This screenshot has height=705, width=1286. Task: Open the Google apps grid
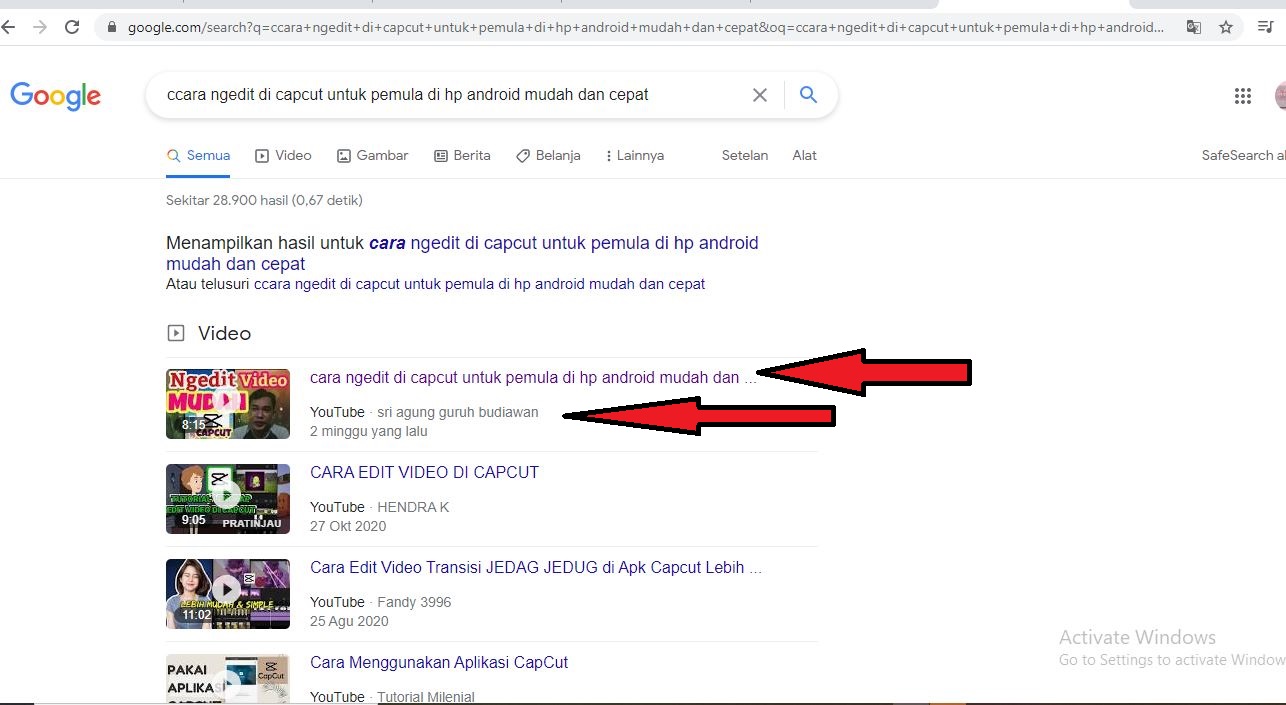click(1243, 95)
